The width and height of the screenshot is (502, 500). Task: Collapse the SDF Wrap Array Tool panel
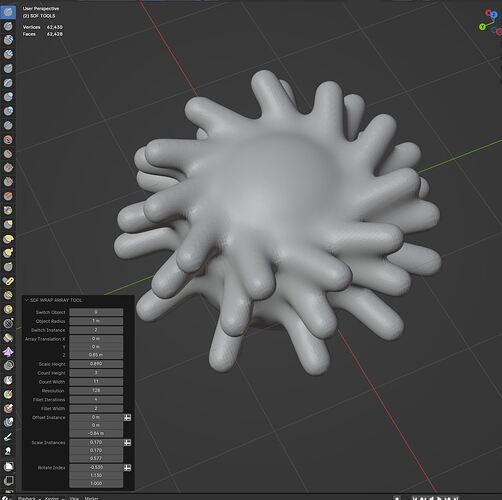pos(27,300)
